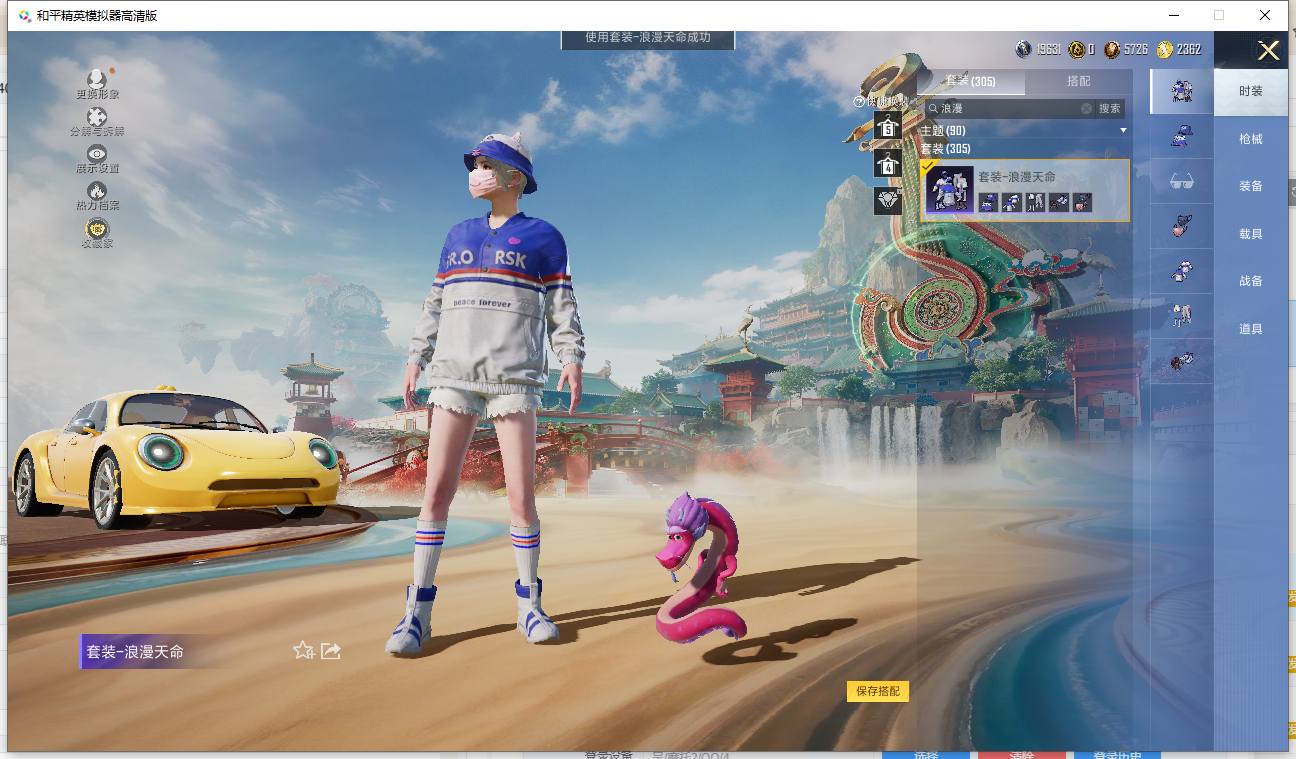Click the yellow currency icon showing 2362
Image resolution: width=1296 pixels, height=759 pixels.
pos(1165,49)
